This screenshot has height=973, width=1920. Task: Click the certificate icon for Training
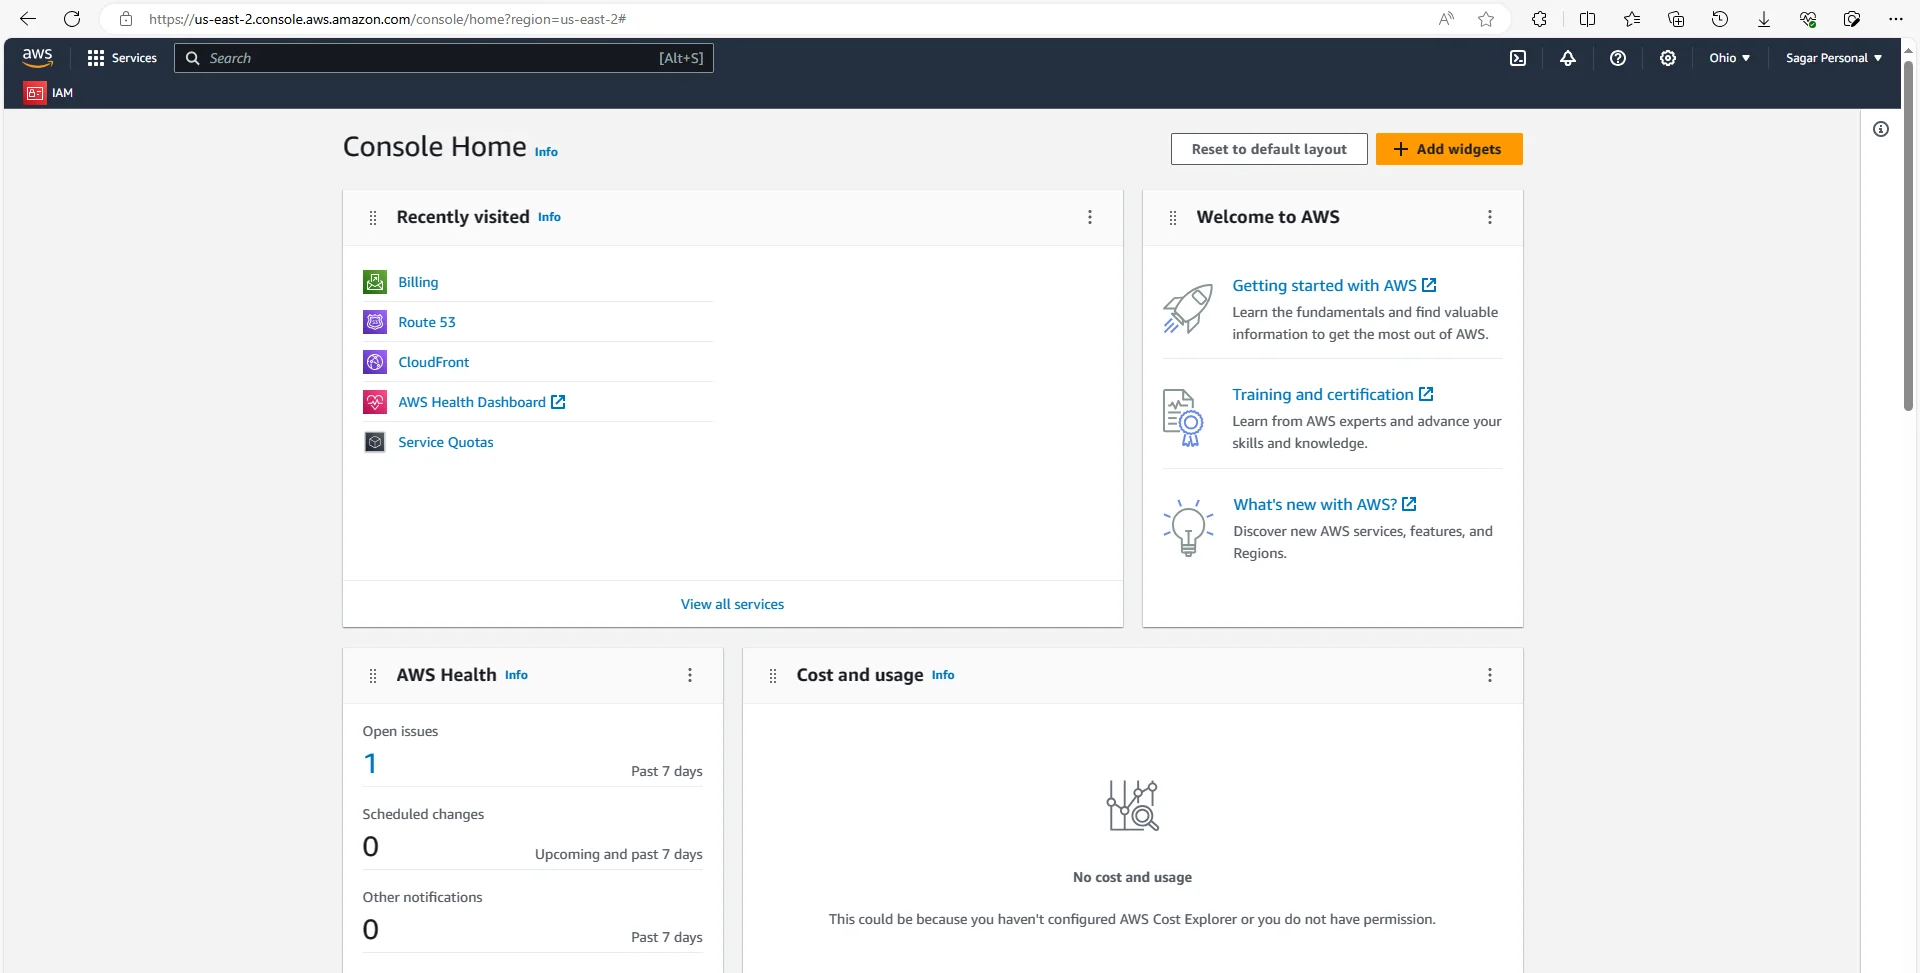click(1184, 418)
